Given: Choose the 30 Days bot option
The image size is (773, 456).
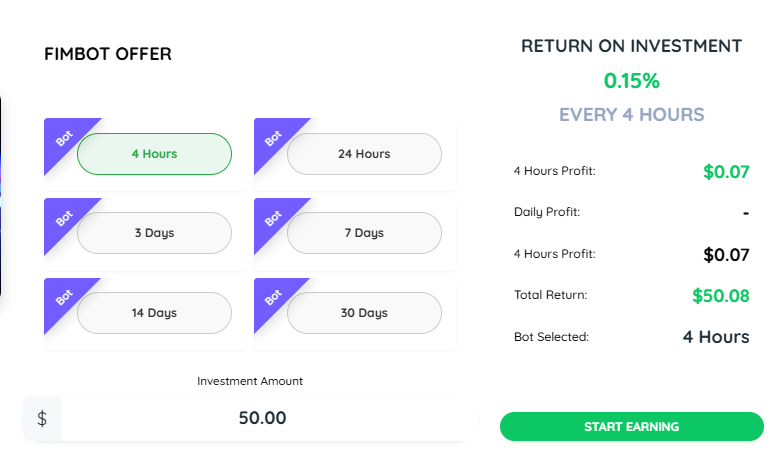Looking at the screenshot, I should pos(364,313).
